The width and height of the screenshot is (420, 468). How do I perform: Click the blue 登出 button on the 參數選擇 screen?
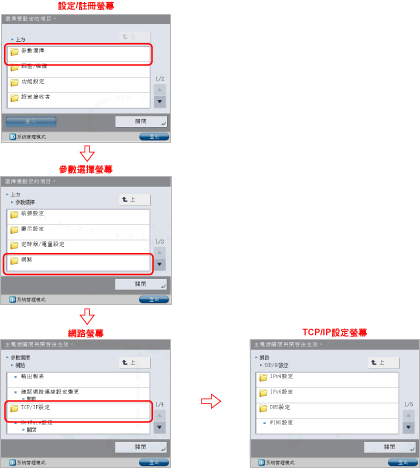pos(154,299)
